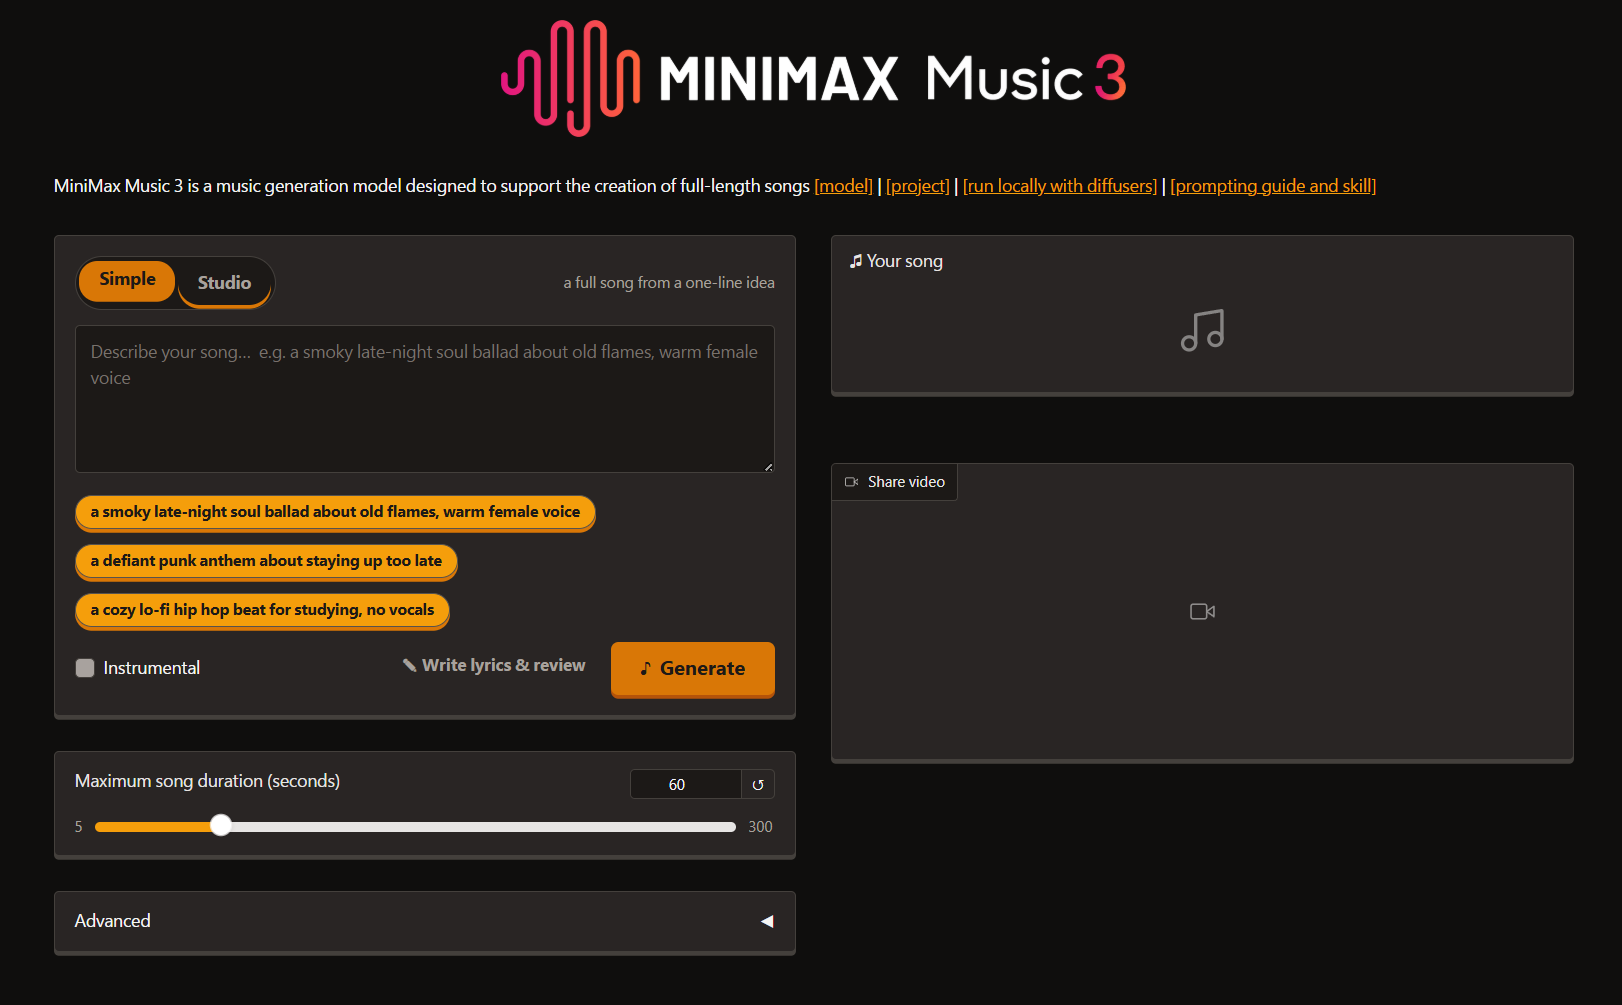Open the [project] link

point(917,186)
